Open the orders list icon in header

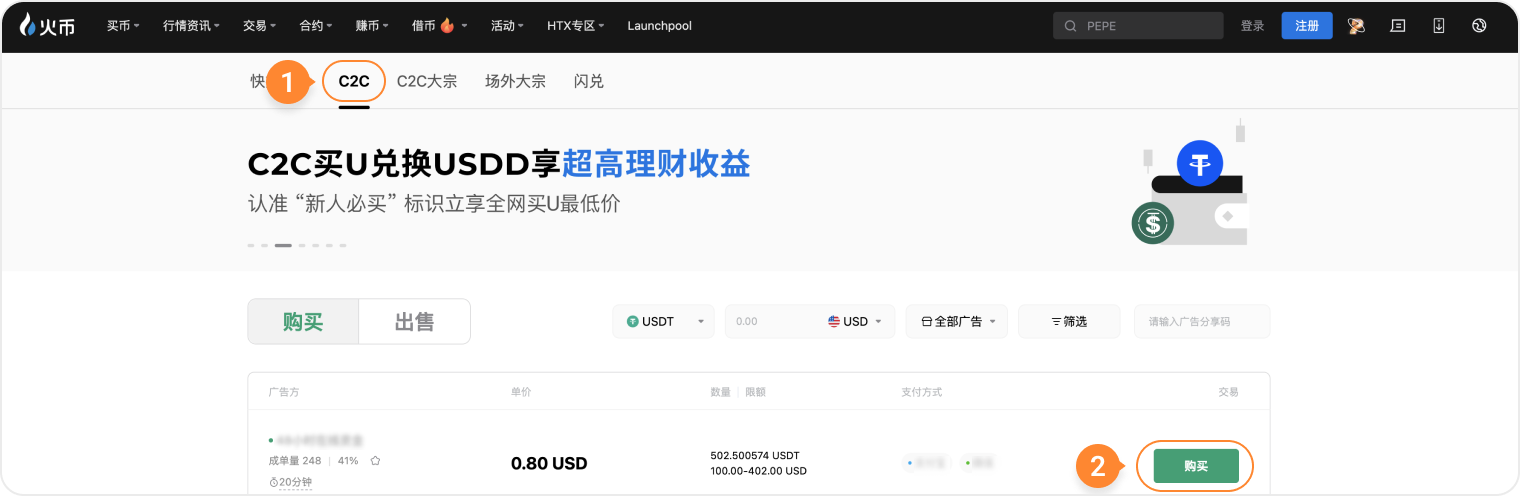(x=1398, y=26)
